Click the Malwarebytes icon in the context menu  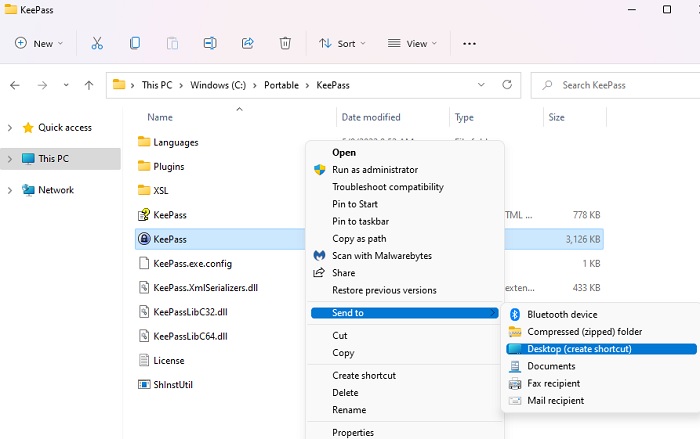319,255
